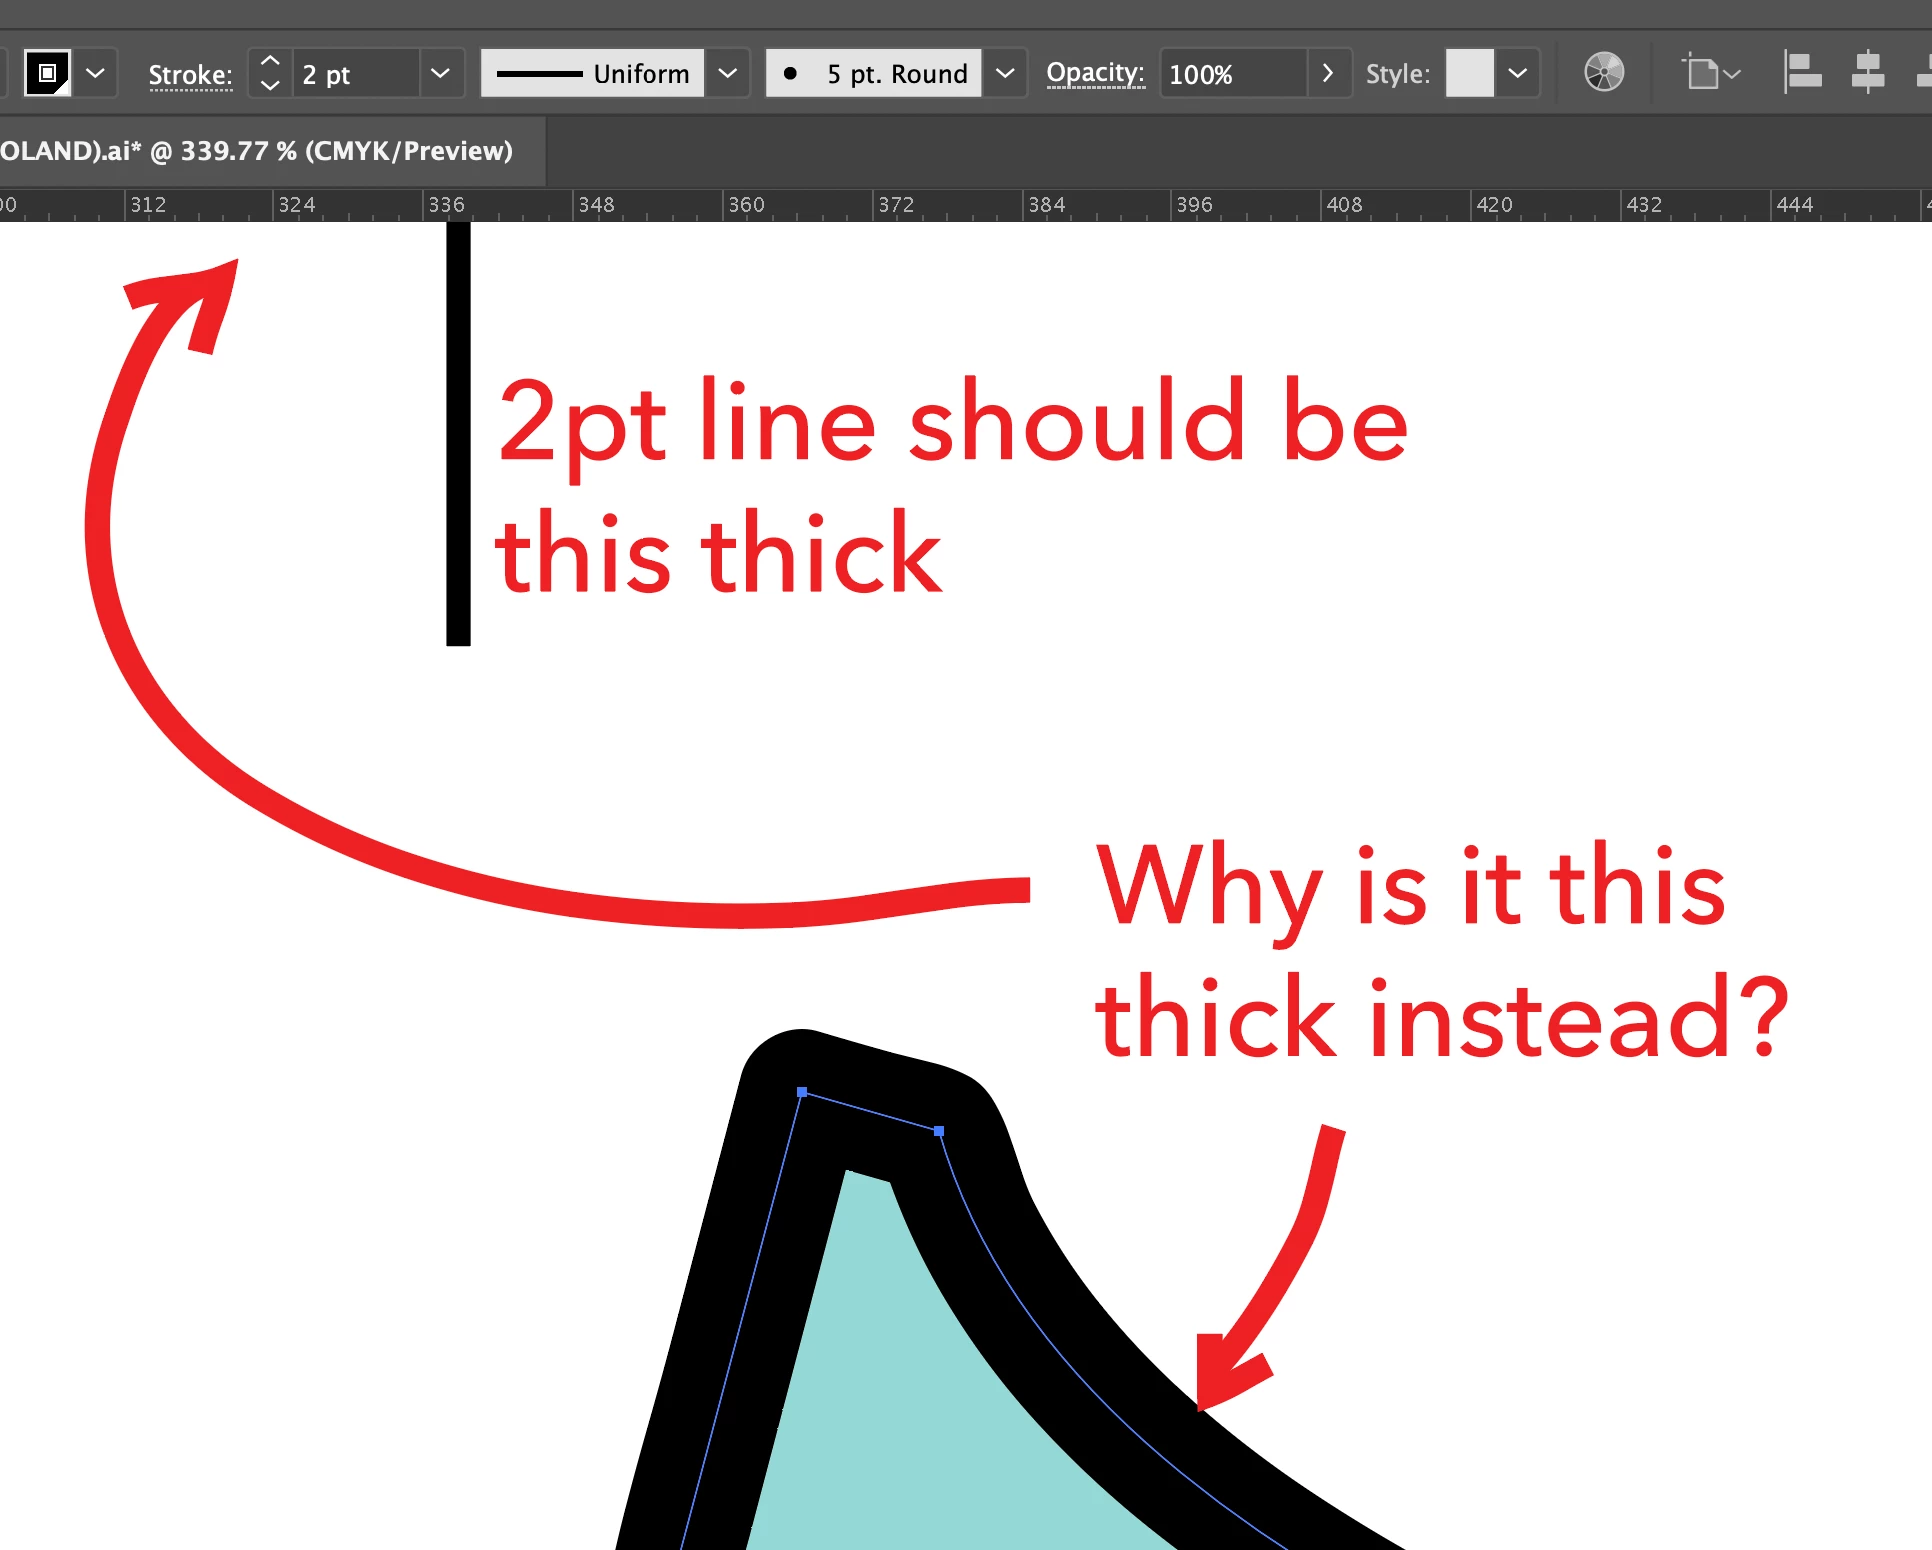Screen dimensions: 1932x1550
Task: Open the Opacity panel link
Action: click(1095, 73)
